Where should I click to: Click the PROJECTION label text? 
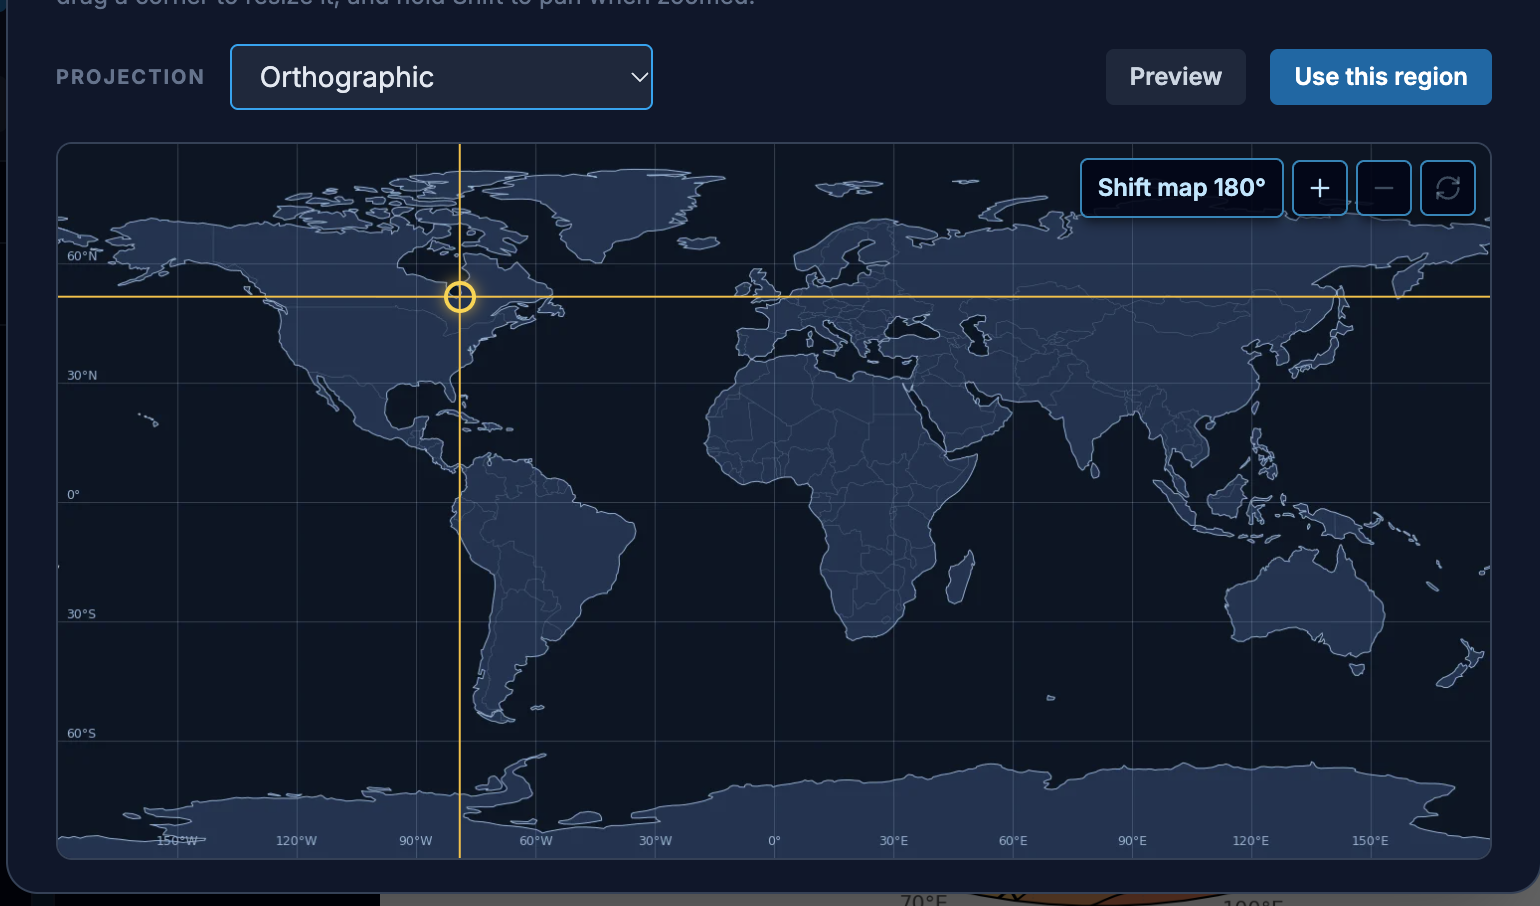(130, 77)
